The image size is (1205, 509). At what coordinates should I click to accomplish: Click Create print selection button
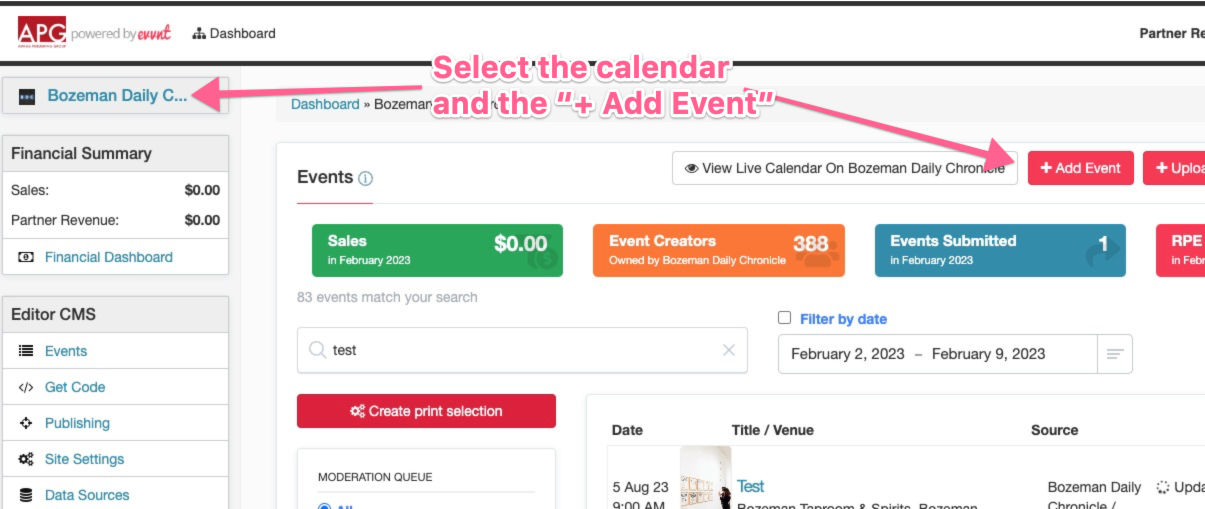point(426,411)
